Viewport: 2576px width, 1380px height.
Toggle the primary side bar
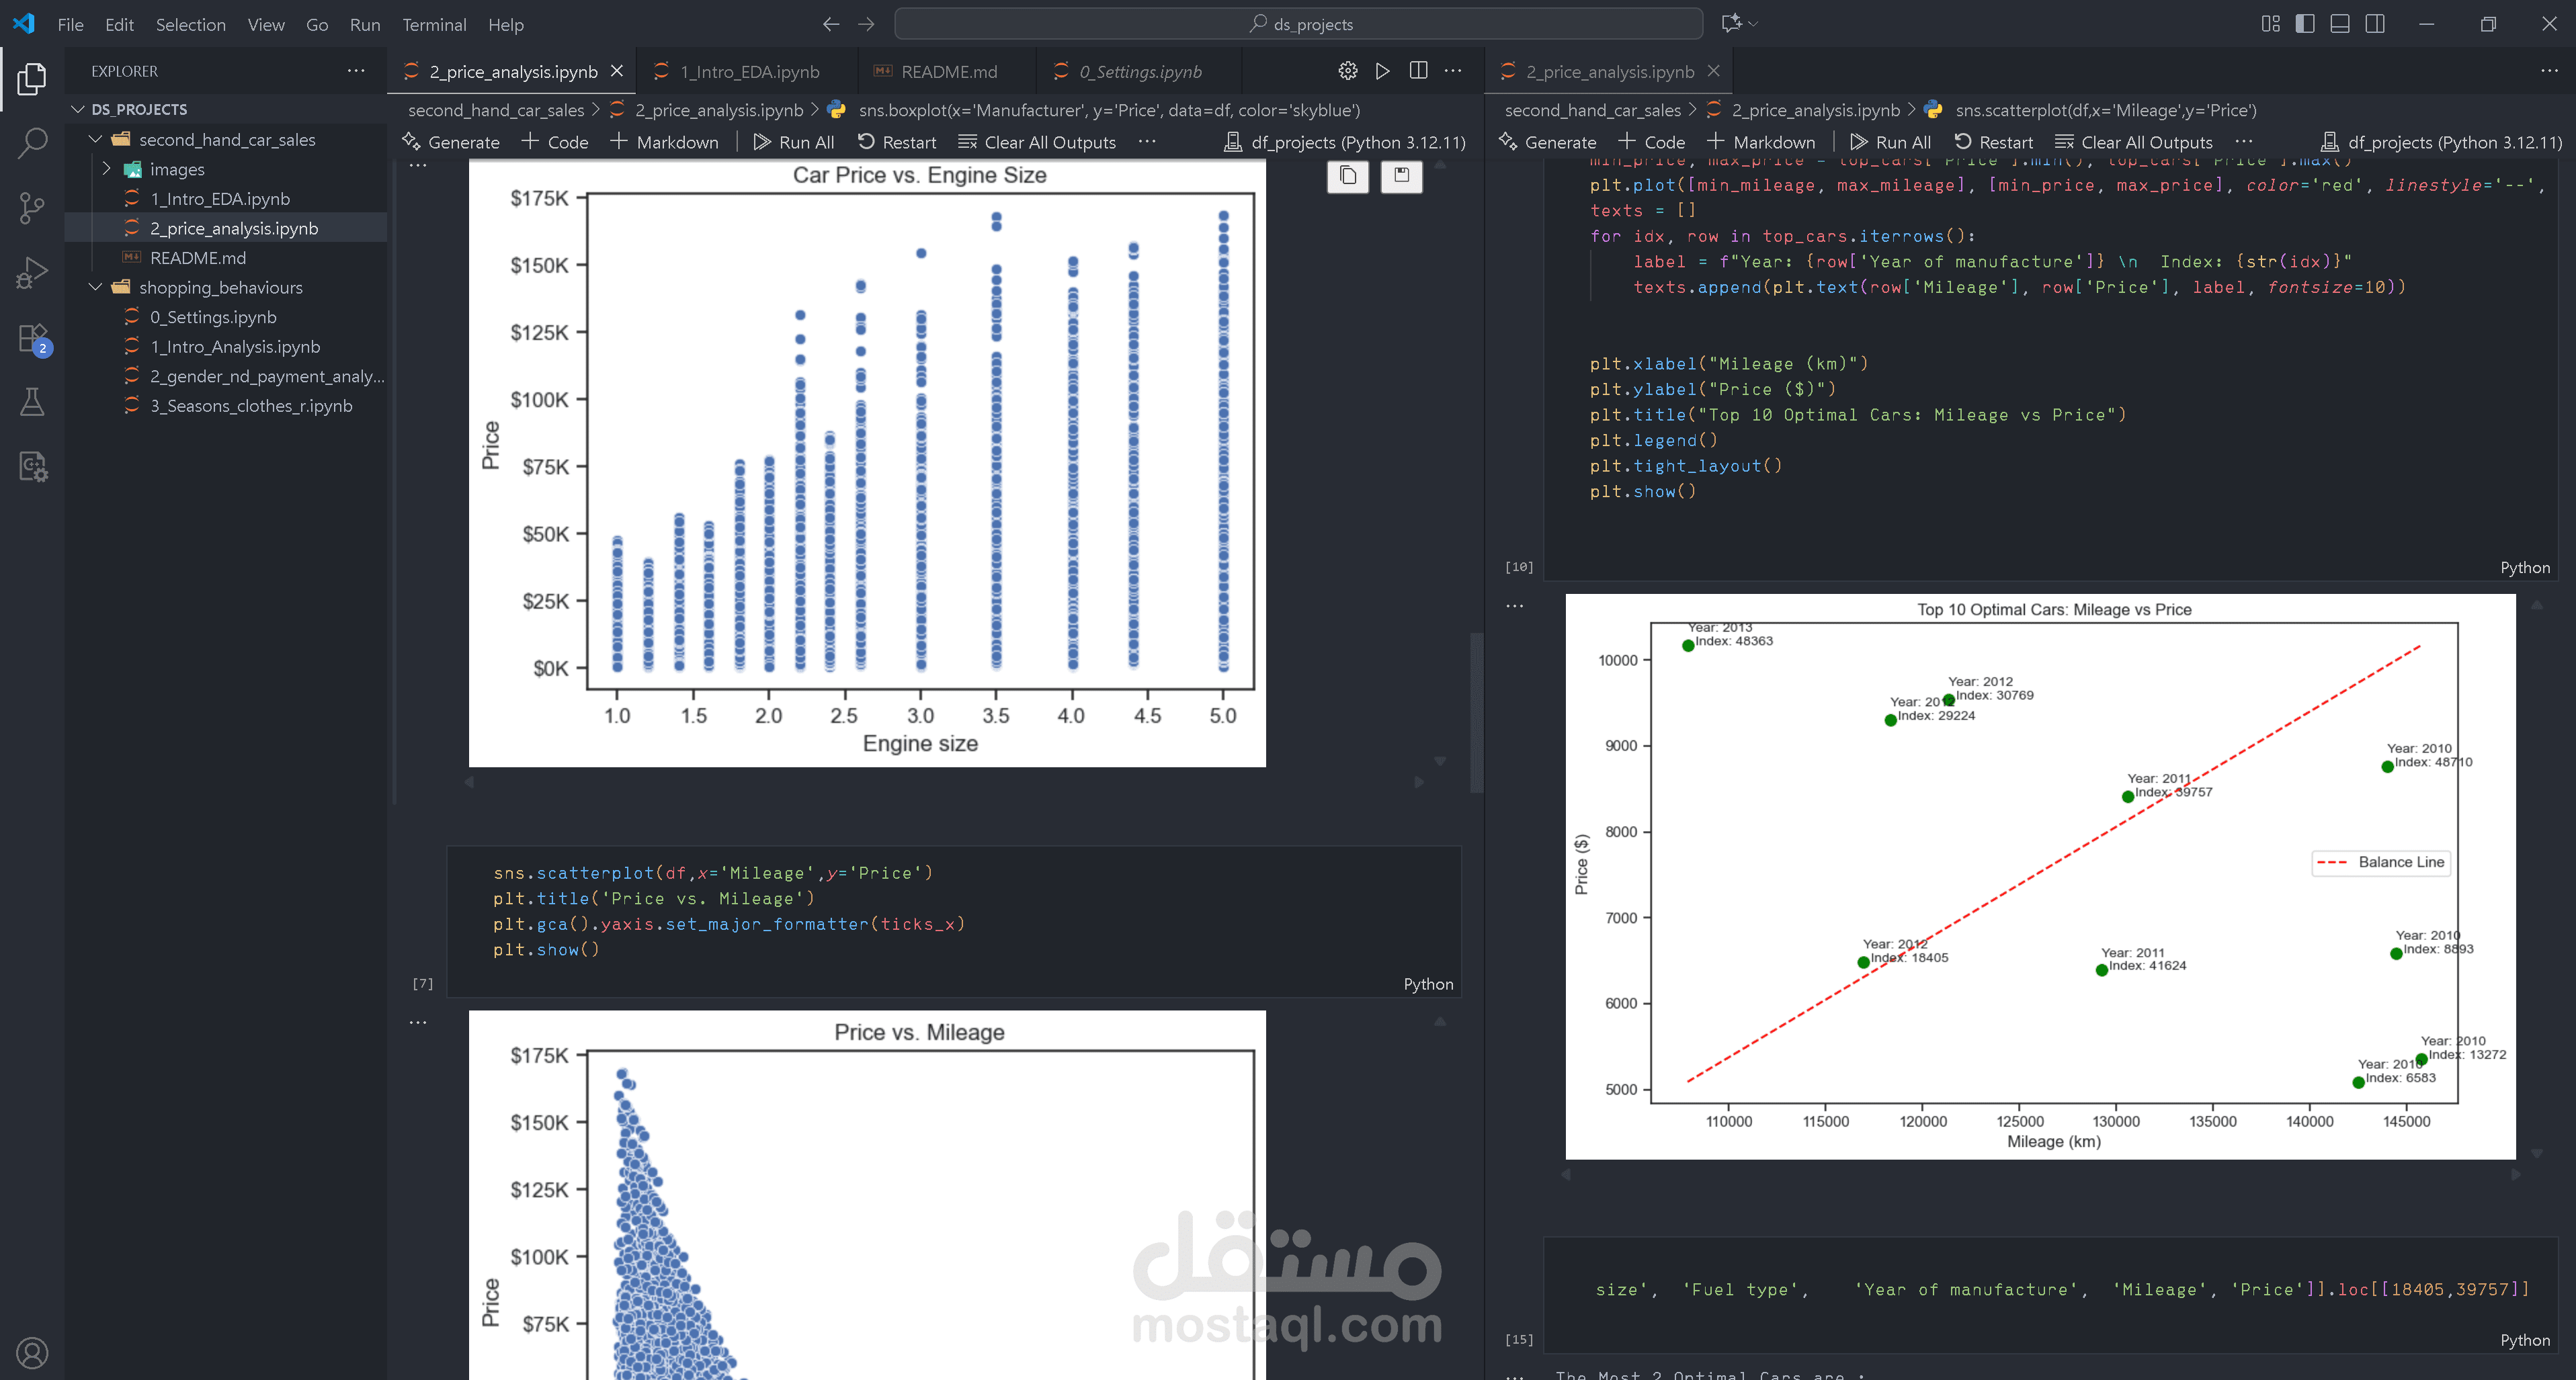2304,24
